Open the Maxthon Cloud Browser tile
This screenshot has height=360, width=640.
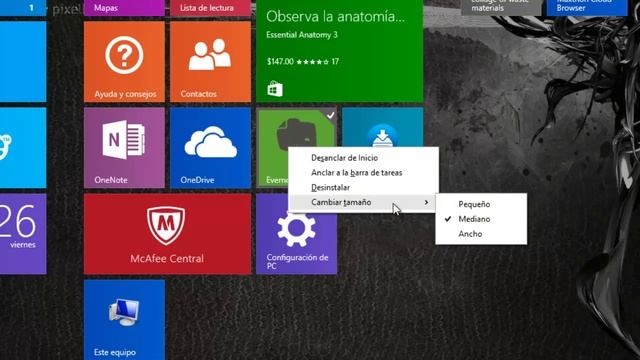[587, 8]
